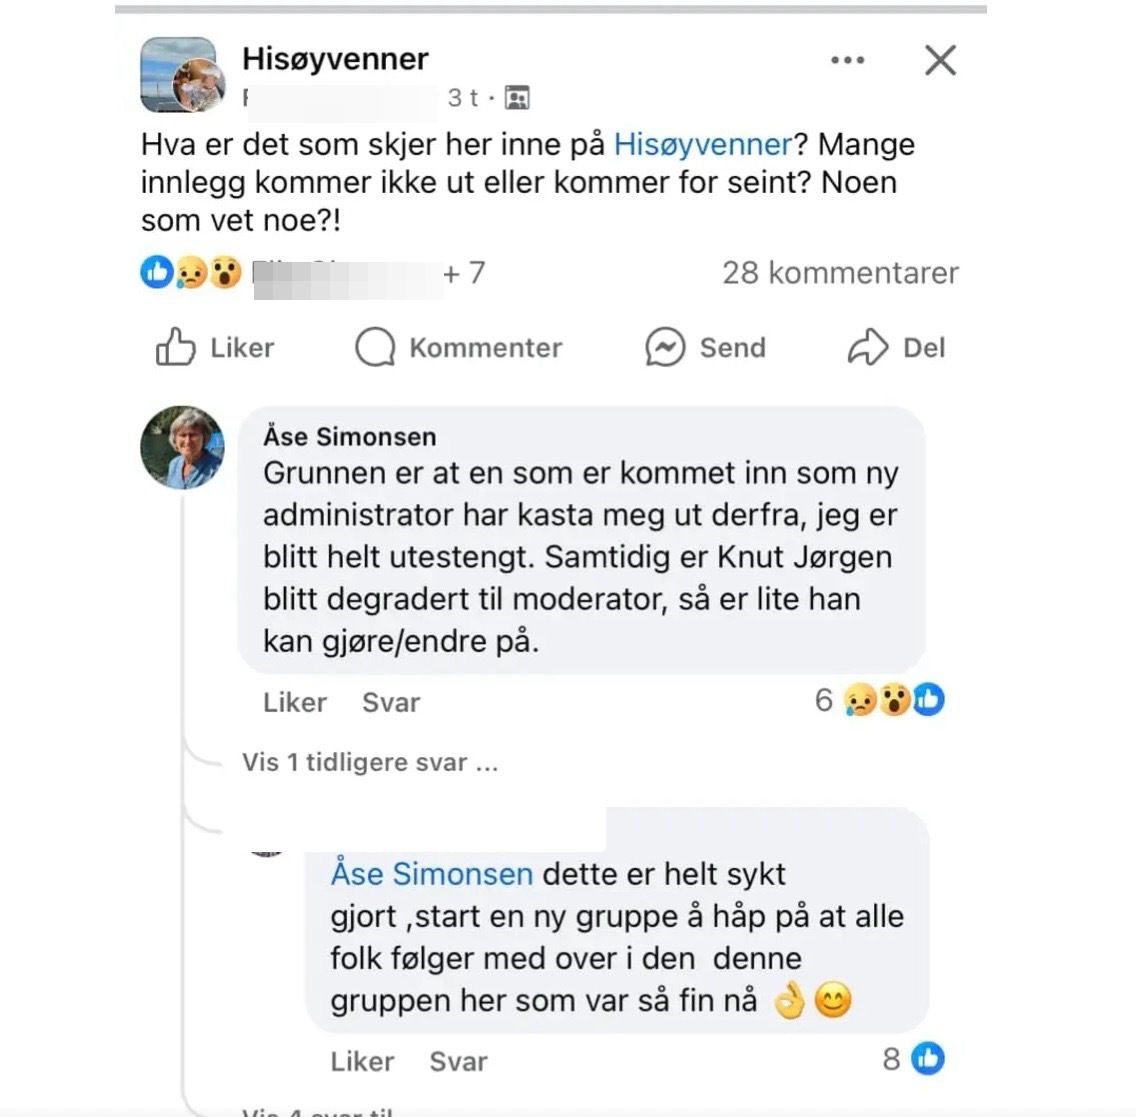Click the group members audience icon
The image size is (1136, 1117).
517,98
